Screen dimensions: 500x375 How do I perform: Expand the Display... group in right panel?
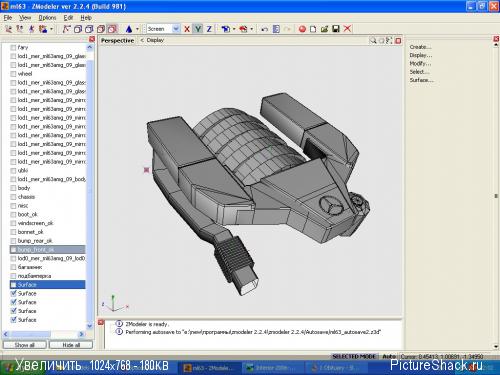point(421,55)
